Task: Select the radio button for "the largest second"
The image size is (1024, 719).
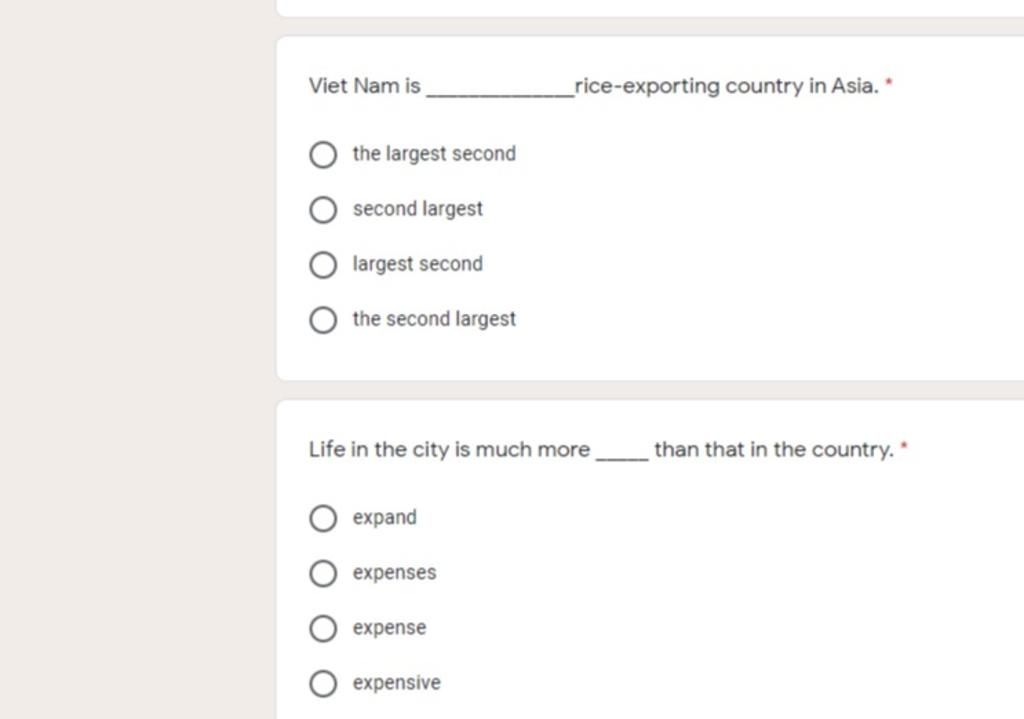Action: point(323,155)
